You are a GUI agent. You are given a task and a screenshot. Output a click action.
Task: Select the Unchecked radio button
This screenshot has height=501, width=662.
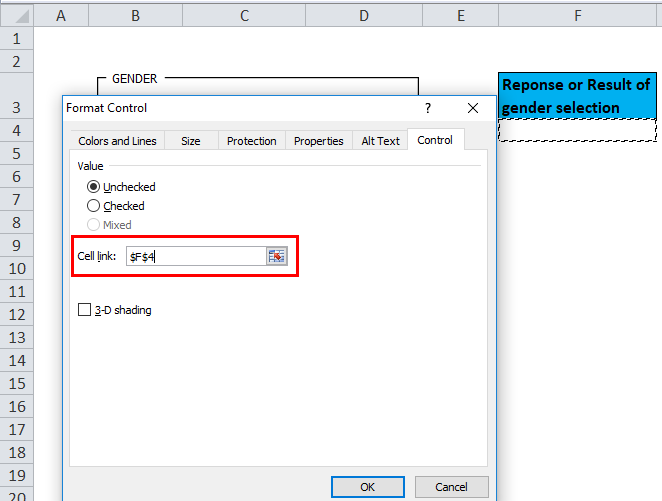click(93, 187)
